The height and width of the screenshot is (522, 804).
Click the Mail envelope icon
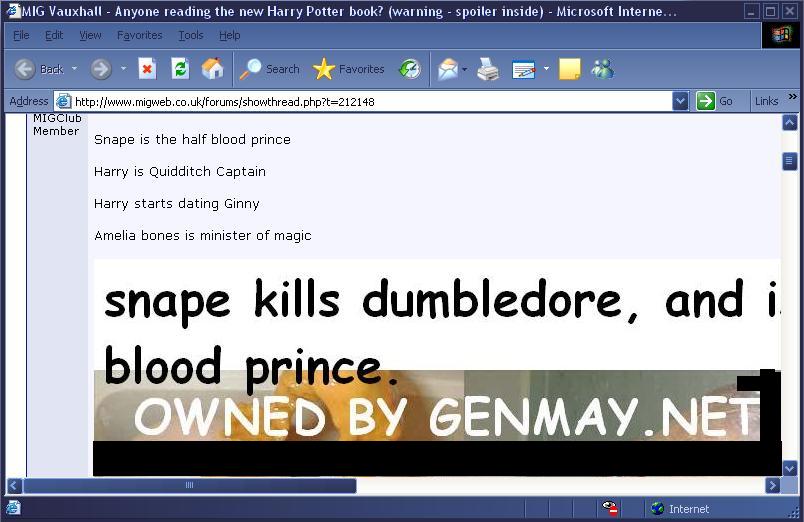point(448,69)
